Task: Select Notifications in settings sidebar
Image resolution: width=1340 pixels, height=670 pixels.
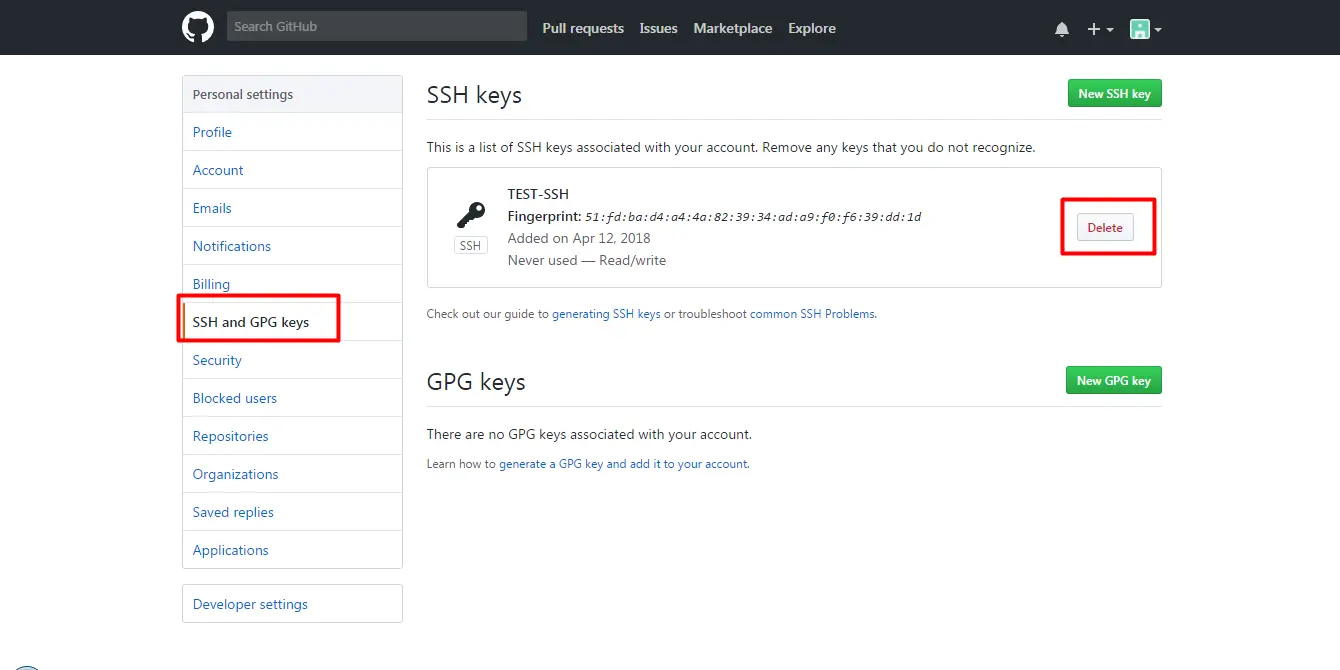Action: click(x=292, y=246)
